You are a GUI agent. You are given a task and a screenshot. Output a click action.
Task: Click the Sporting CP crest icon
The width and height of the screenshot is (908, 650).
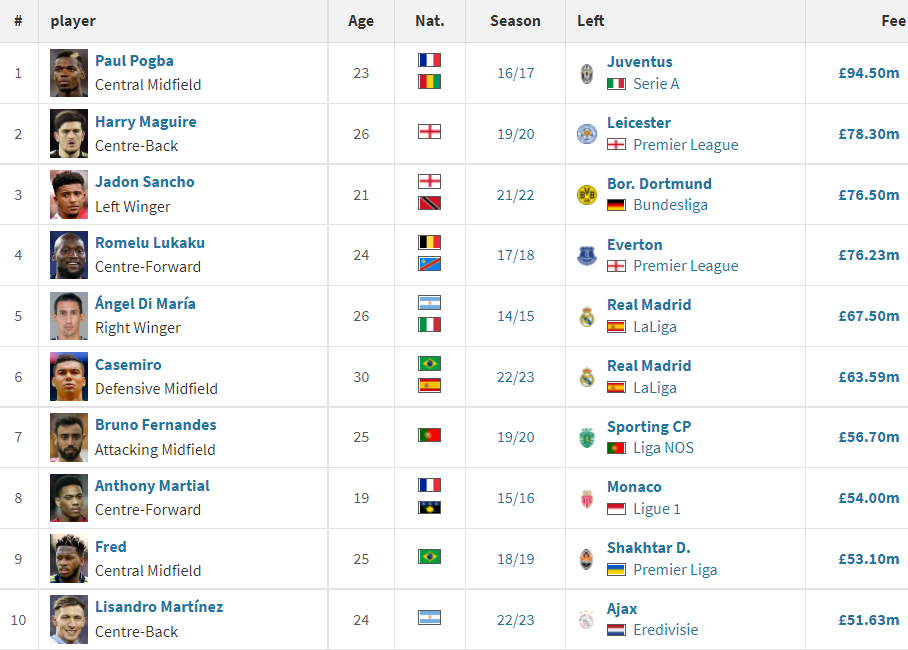click(587, 438)
